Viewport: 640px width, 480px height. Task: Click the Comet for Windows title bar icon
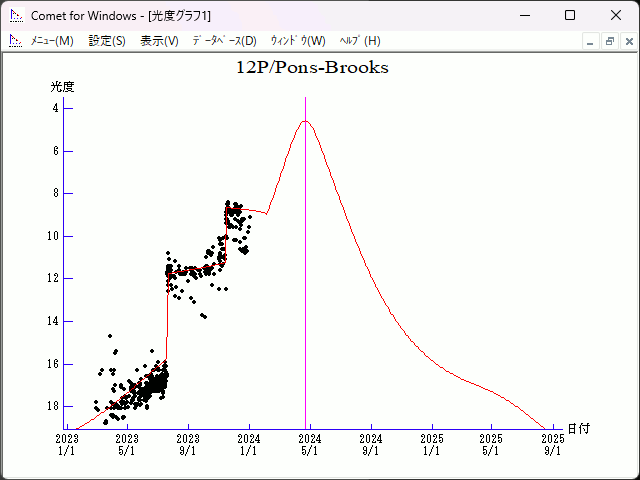[x=15, y=16]
